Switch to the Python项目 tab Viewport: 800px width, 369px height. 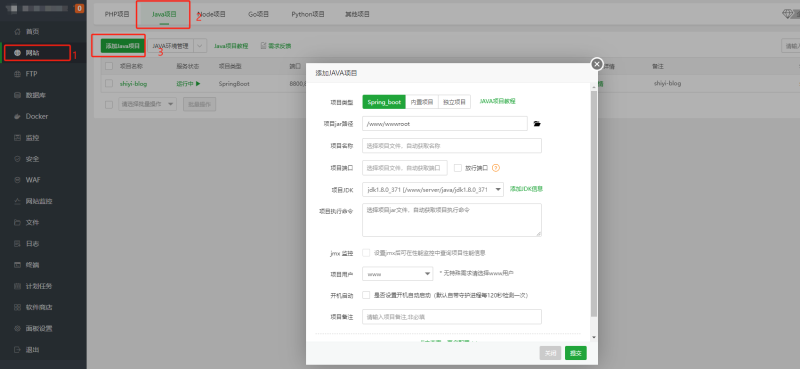click(308, 14)
